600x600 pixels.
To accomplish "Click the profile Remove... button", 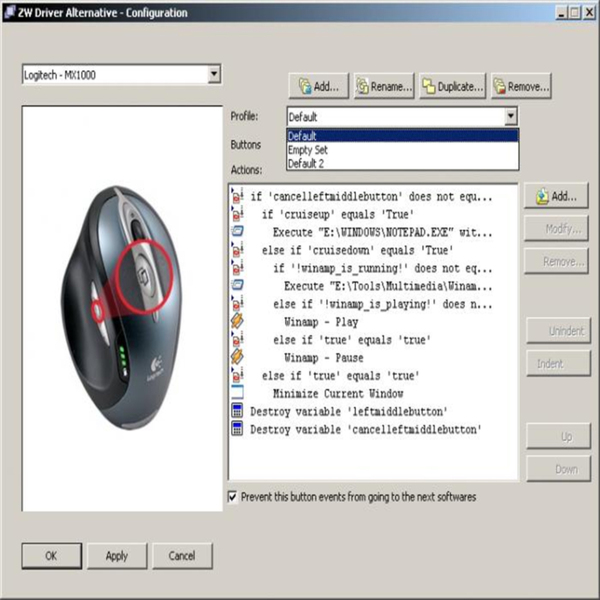I will (x=521, y=86).
